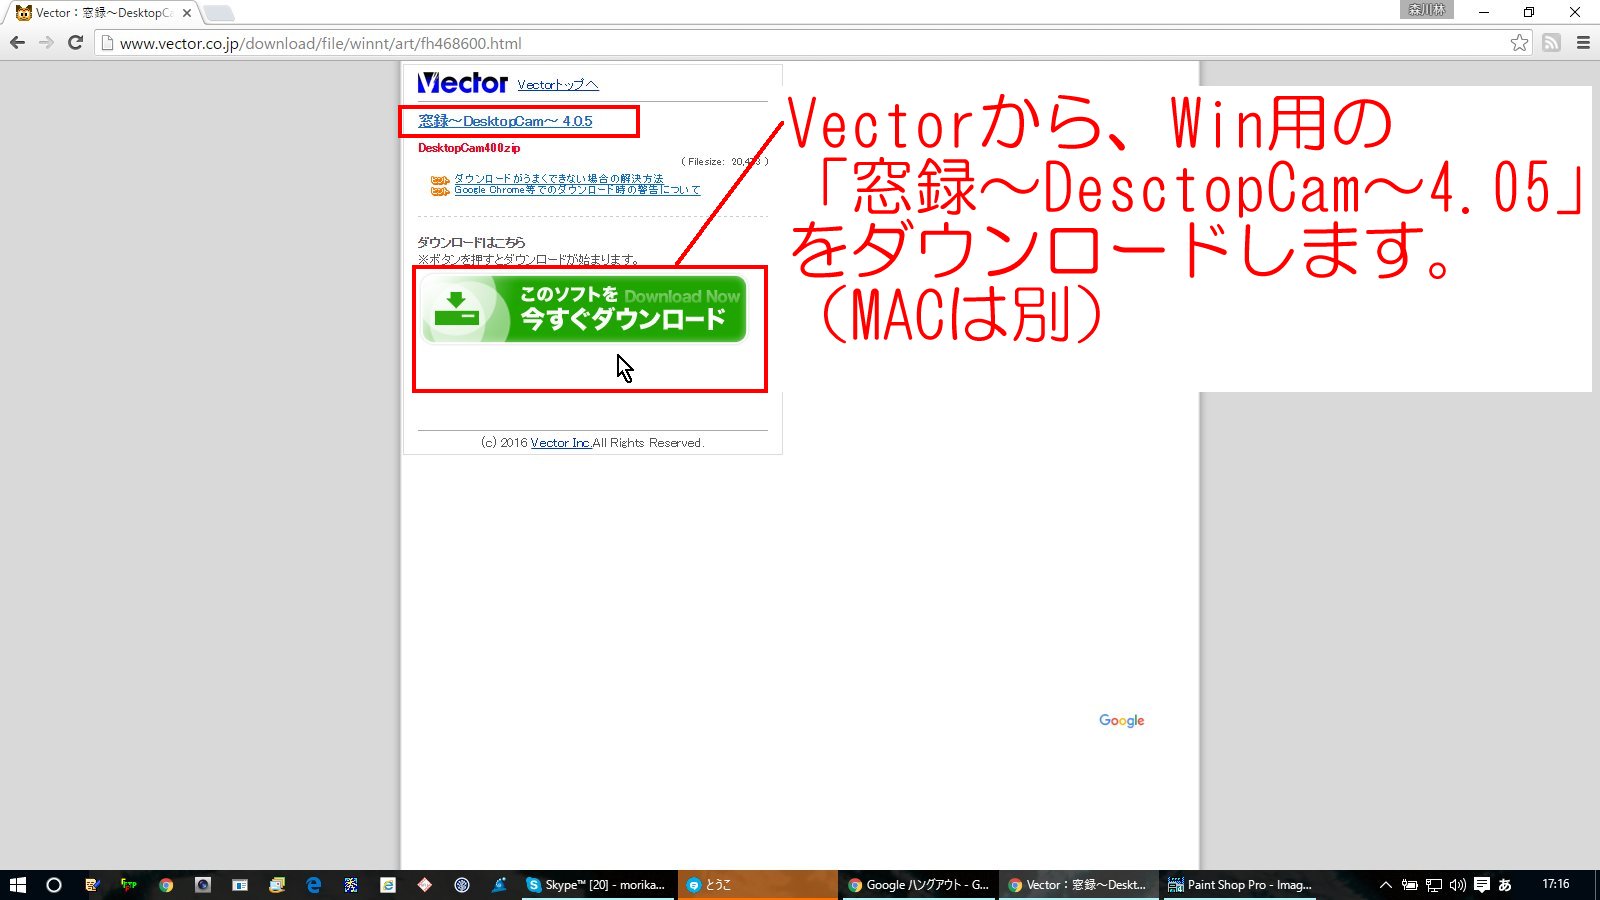
Task: Open the 窓録~DesktopCam~ 4.0.5 link
Action: click(x=505, y=121)
